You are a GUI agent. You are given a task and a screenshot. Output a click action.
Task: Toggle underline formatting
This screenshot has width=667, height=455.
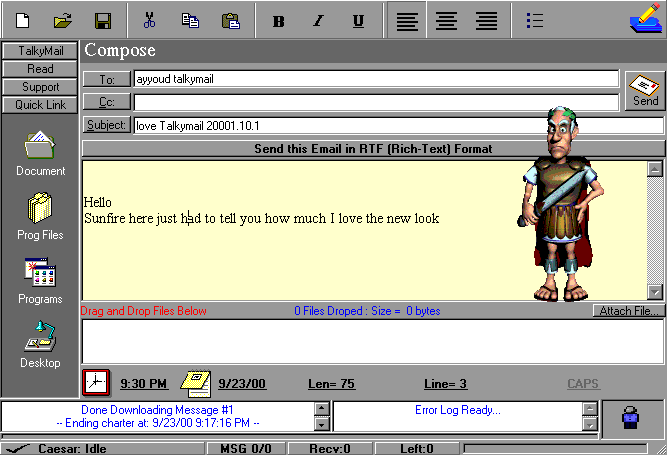[358, 21]
